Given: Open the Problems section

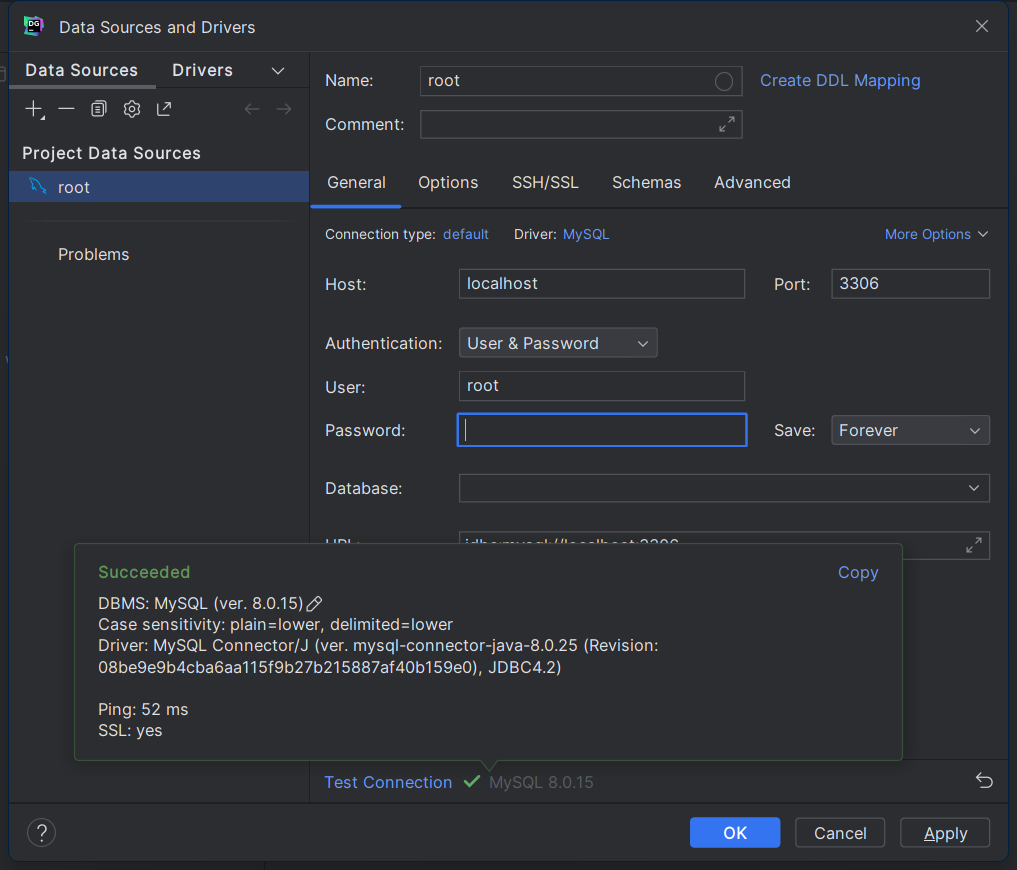Looking at the screenshot, I should tap(93, 254).
